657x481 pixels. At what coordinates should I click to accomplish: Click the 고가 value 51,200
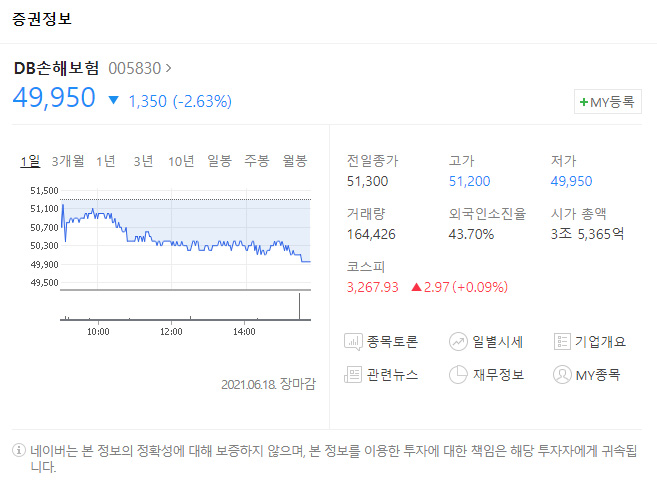(x=469, y=181)
